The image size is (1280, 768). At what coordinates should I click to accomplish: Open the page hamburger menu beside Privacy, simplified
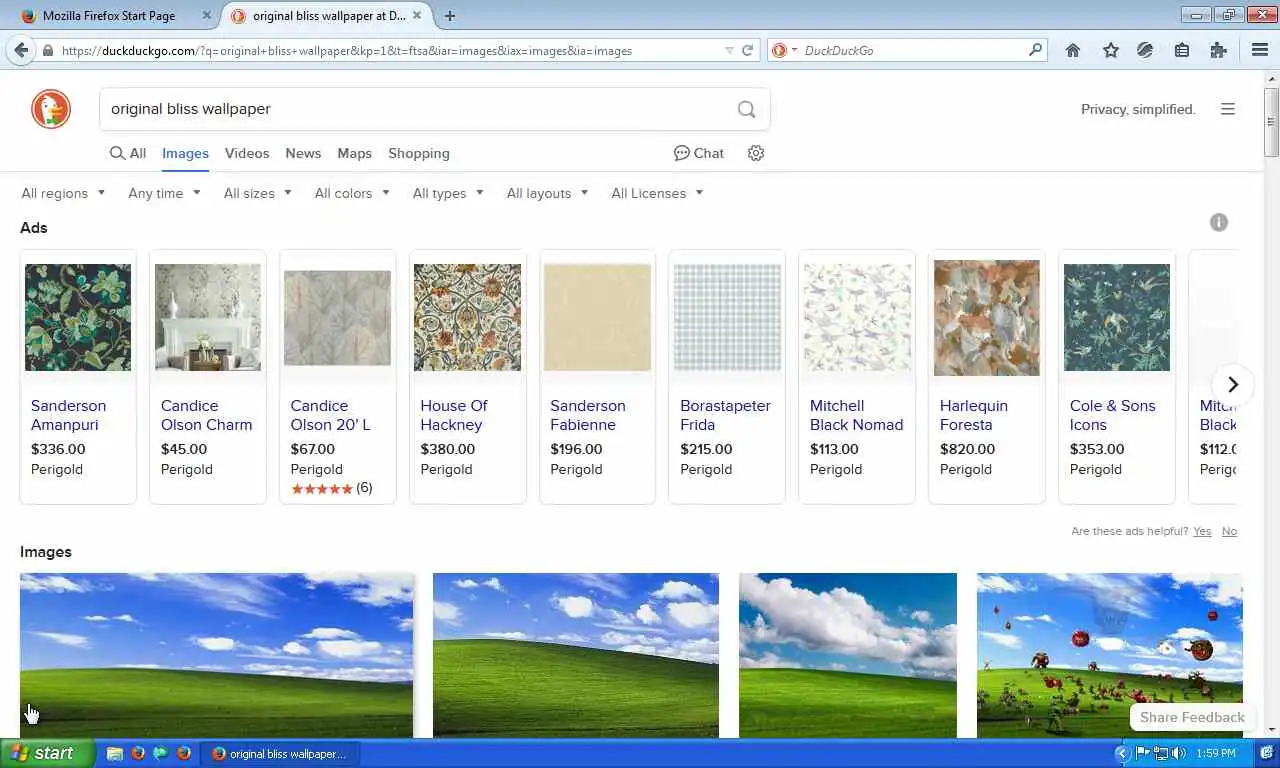[x=1228, y=109]
